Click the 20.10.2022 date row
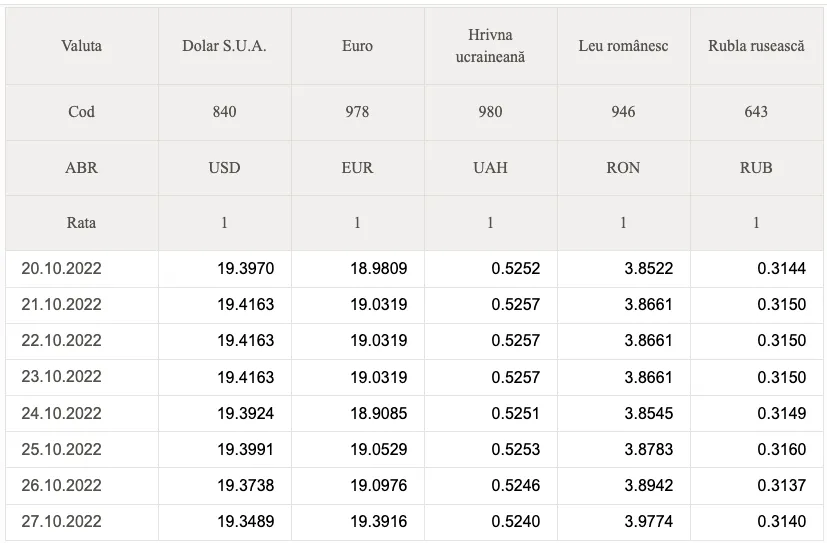The height and width of the screenshot is (543, 827). [414, 268]
